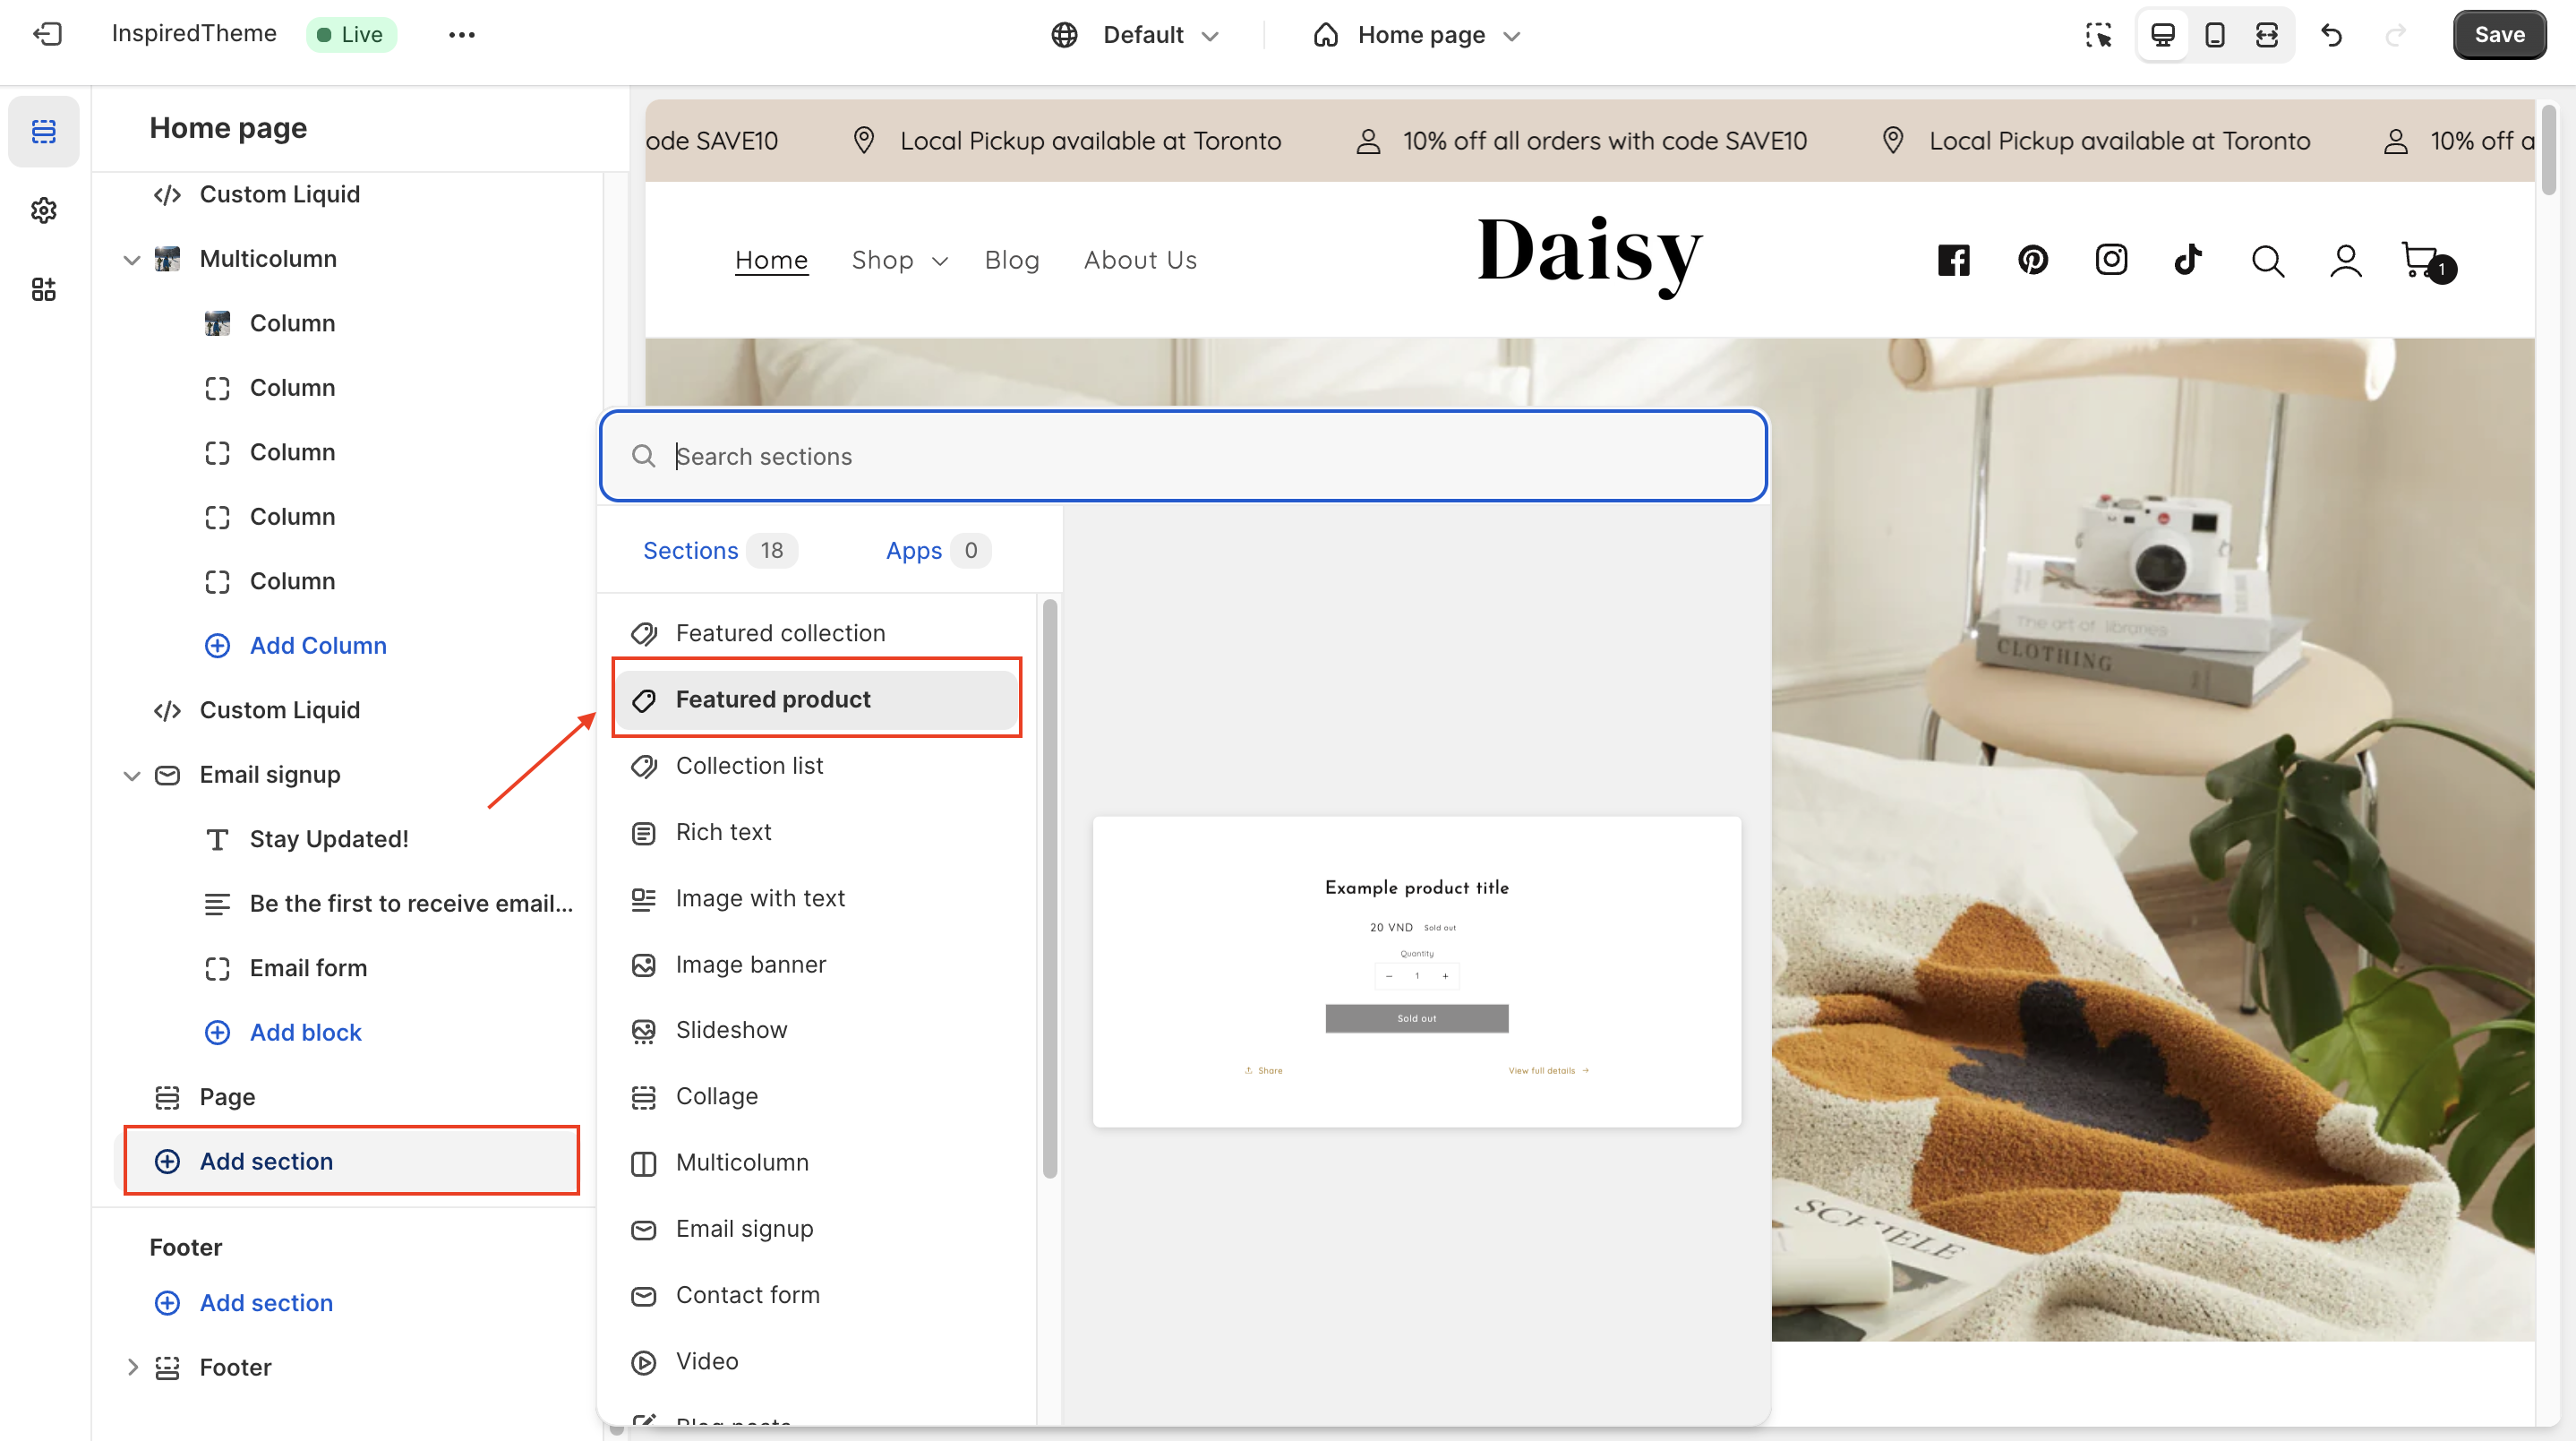Open theme settings gear icon
2576x1441 pixels.
(x=43, y=210)
